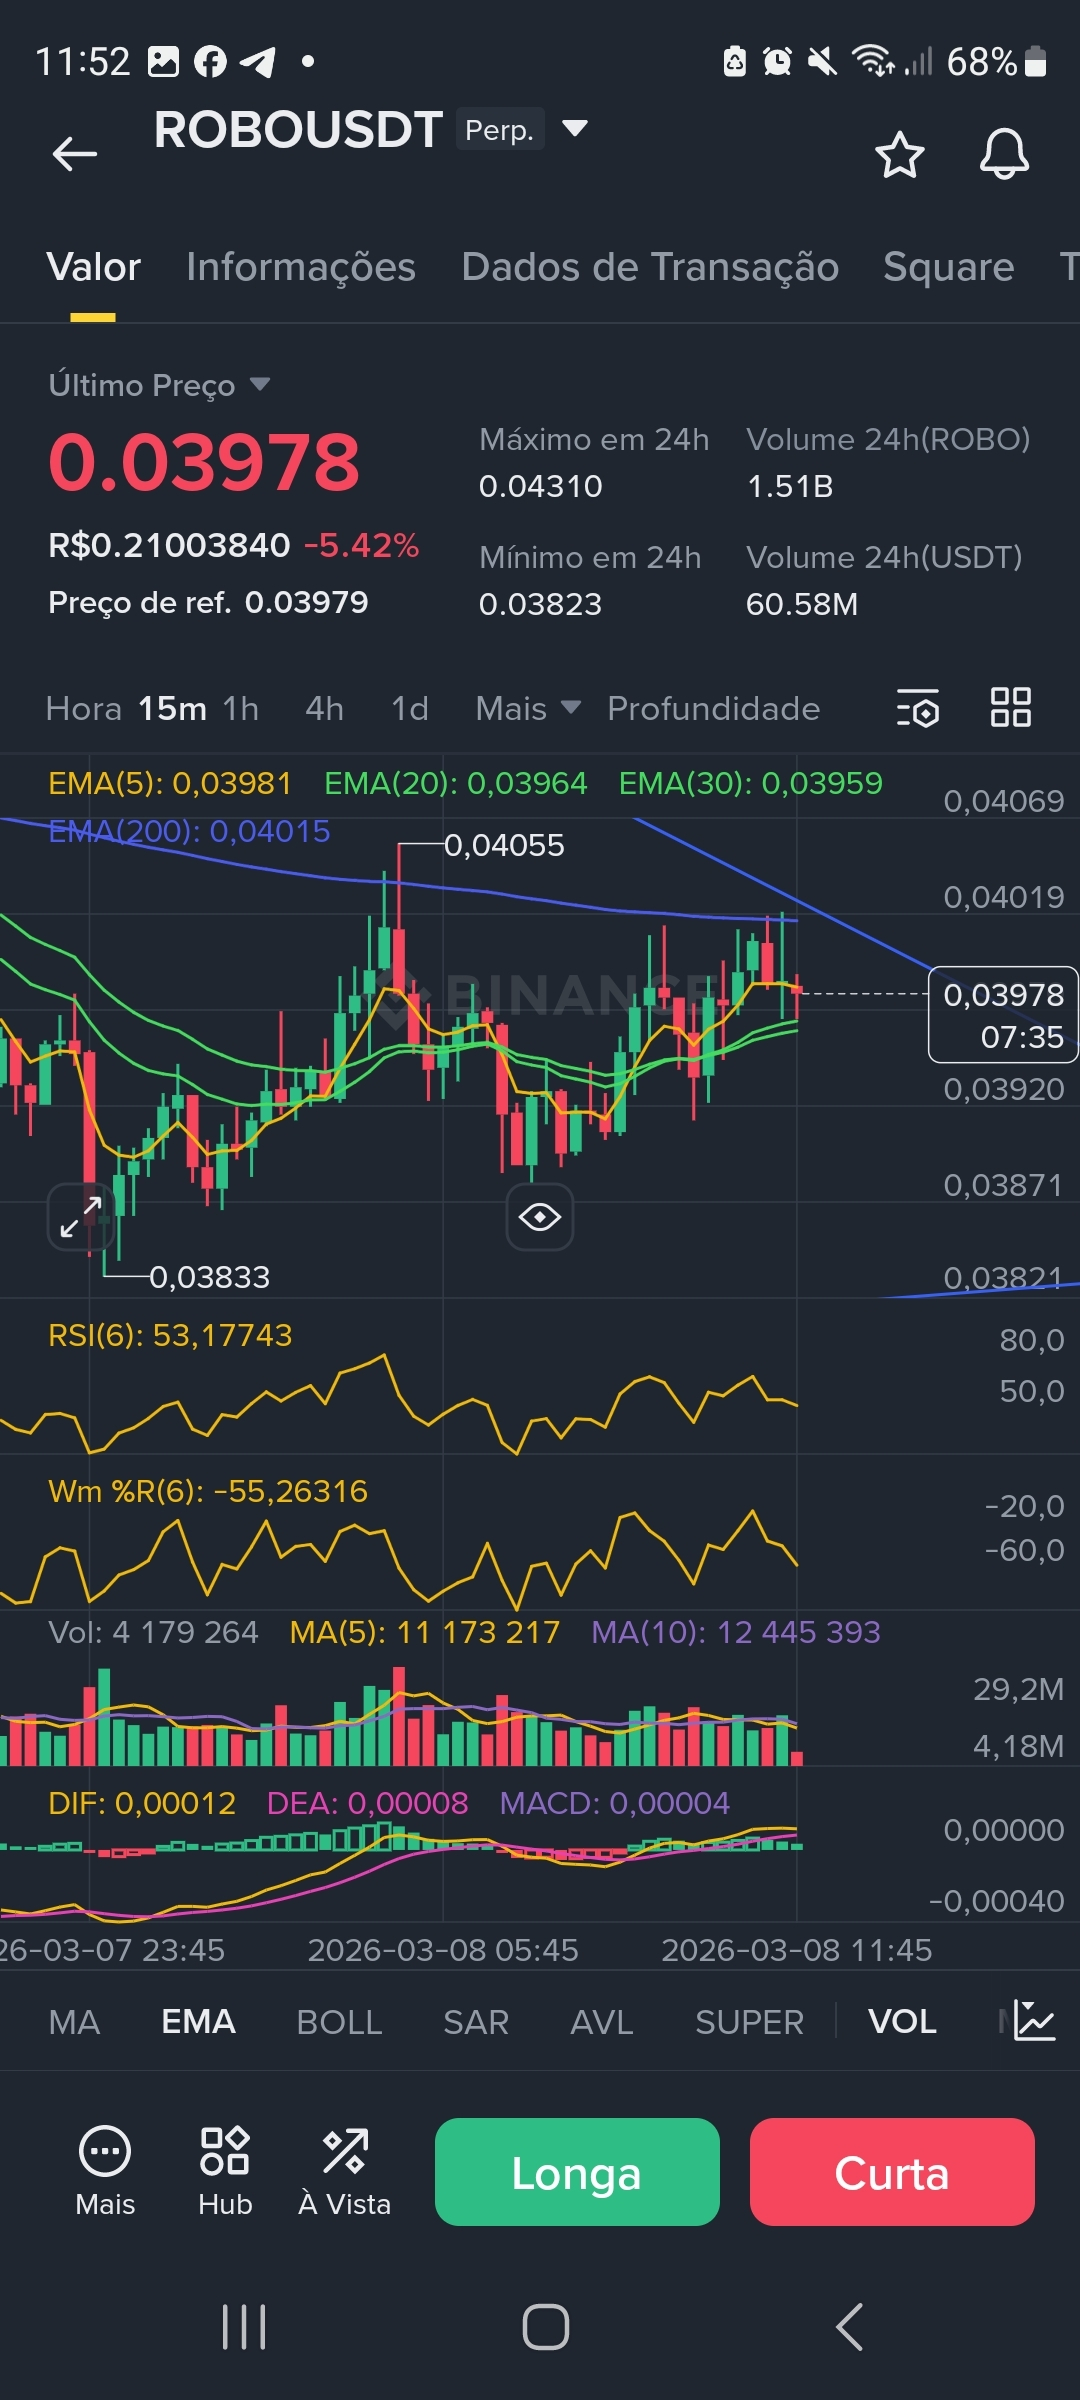Open Telegram notification icon in status bar

click(258, 62)
